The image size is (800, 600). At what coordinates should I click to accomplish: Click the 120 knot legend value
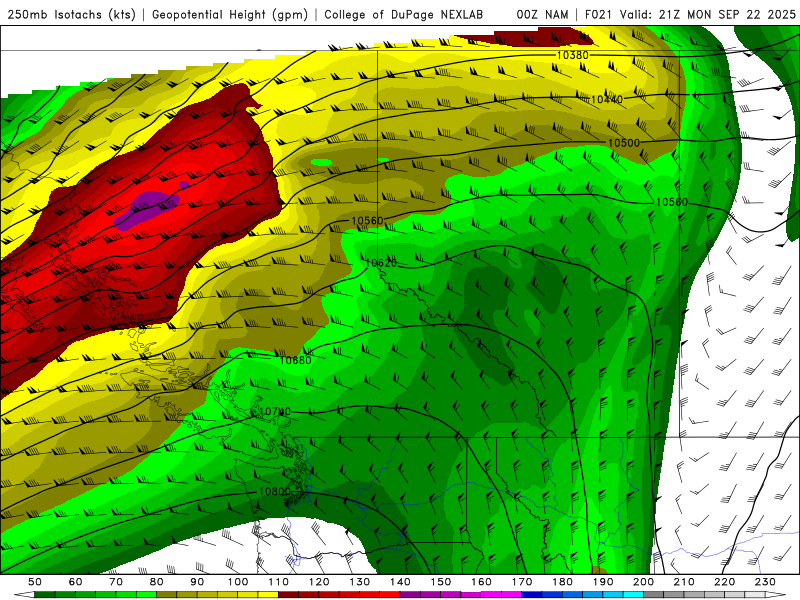(x=319, y=582)
